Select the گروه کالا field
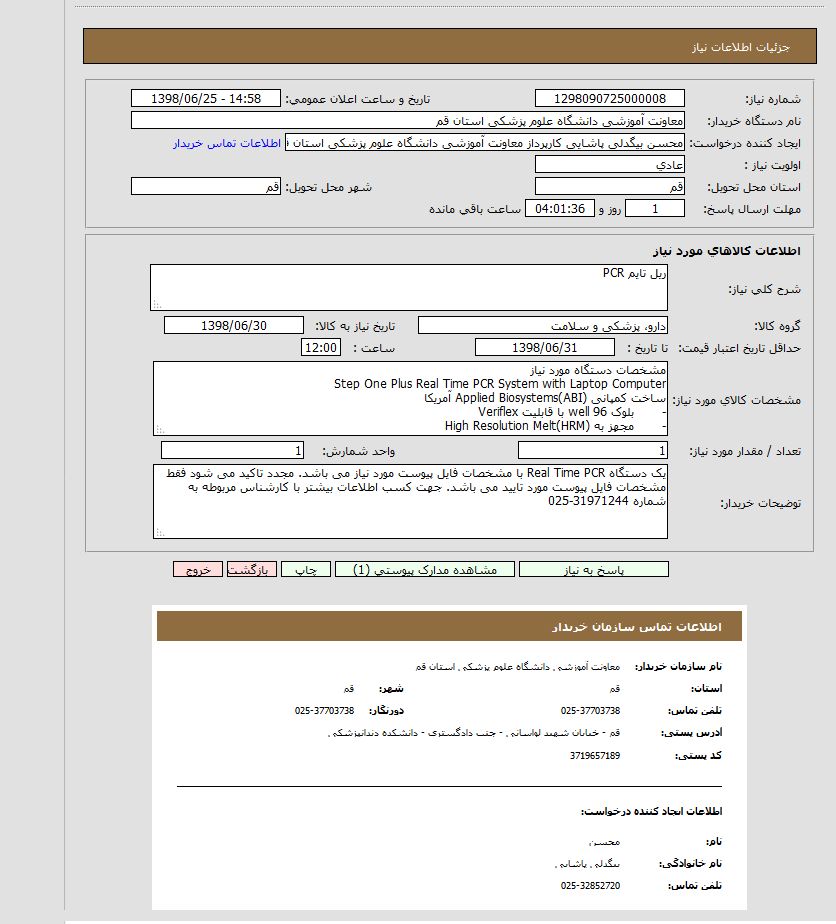836x924 pixels. point(543,325)
